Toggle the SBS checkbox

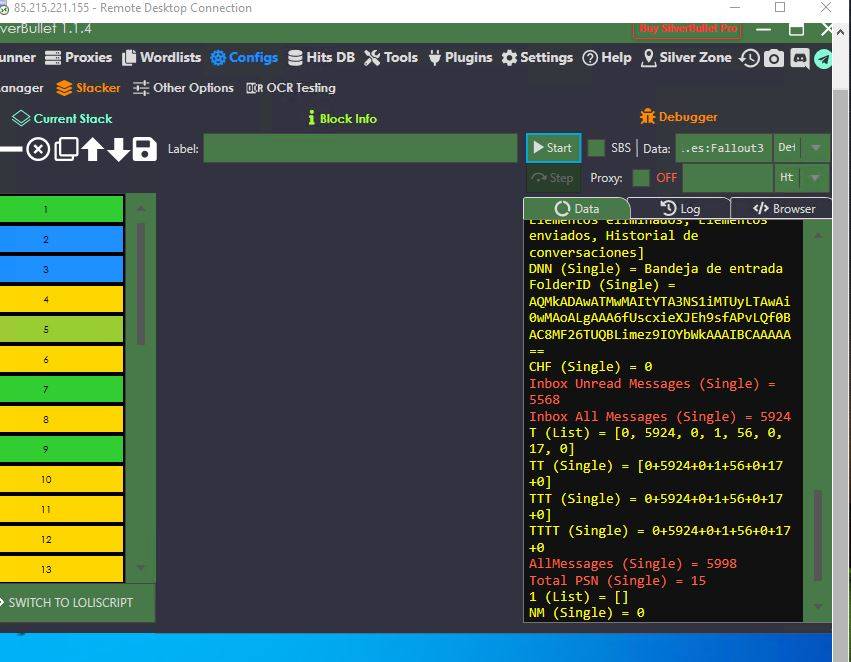[x=597, y=148]
